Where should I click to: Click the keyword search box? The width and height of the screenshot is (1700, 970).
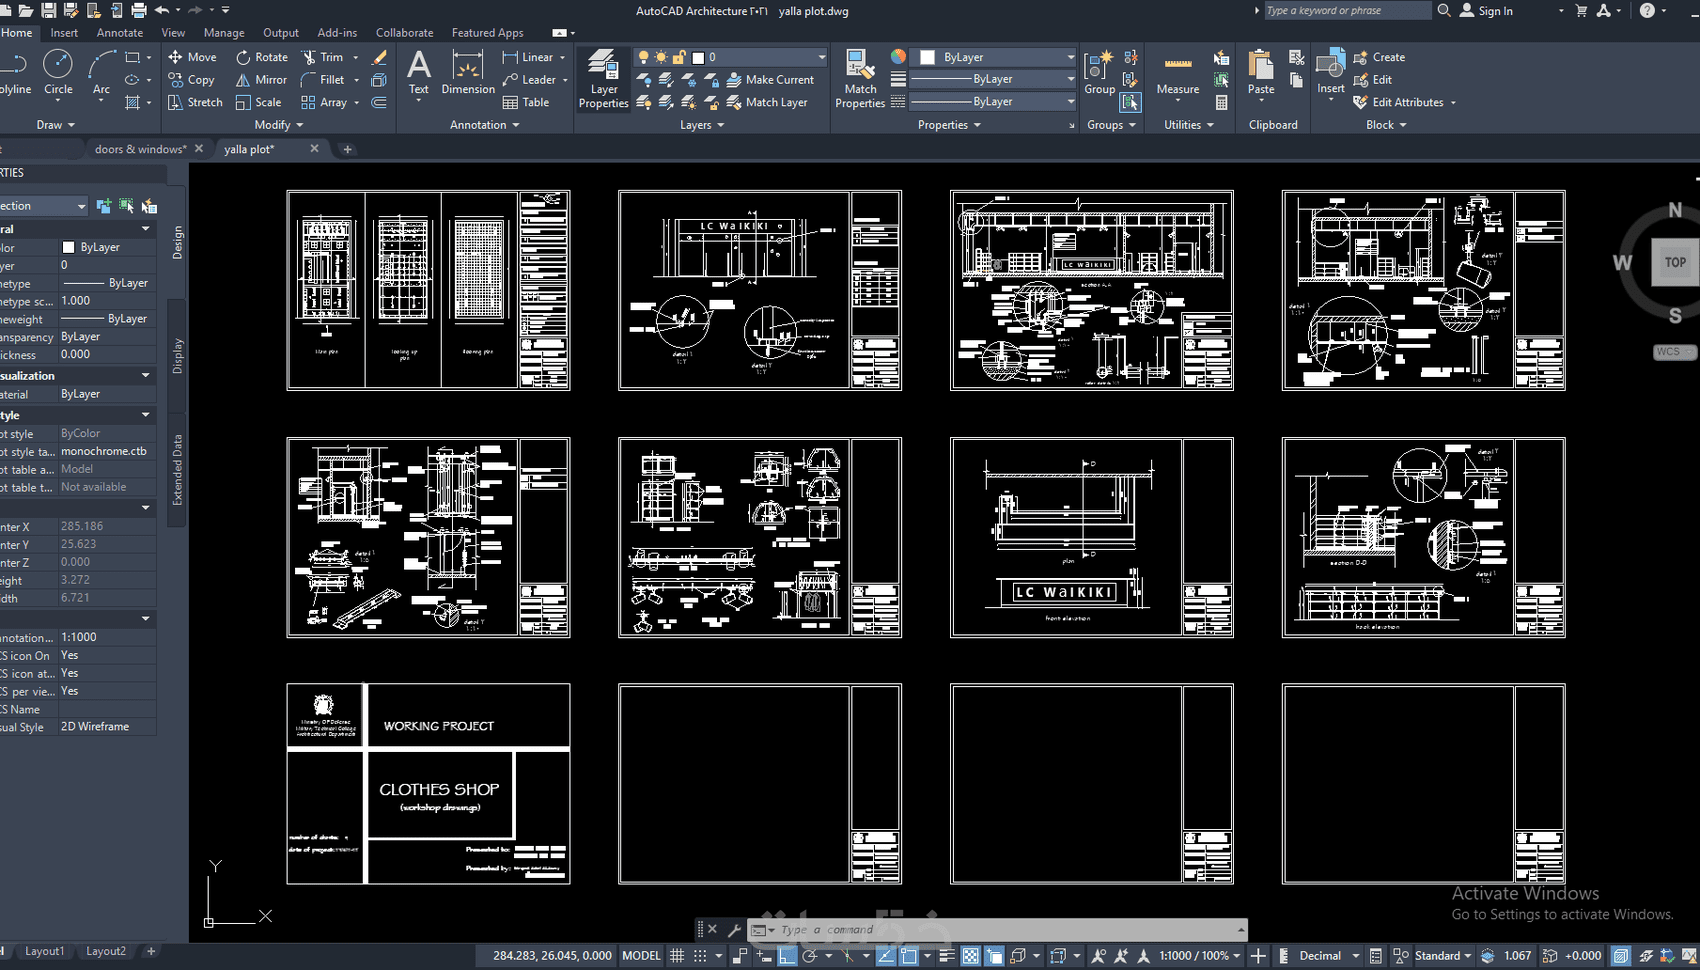click(x=1347, y=11)
